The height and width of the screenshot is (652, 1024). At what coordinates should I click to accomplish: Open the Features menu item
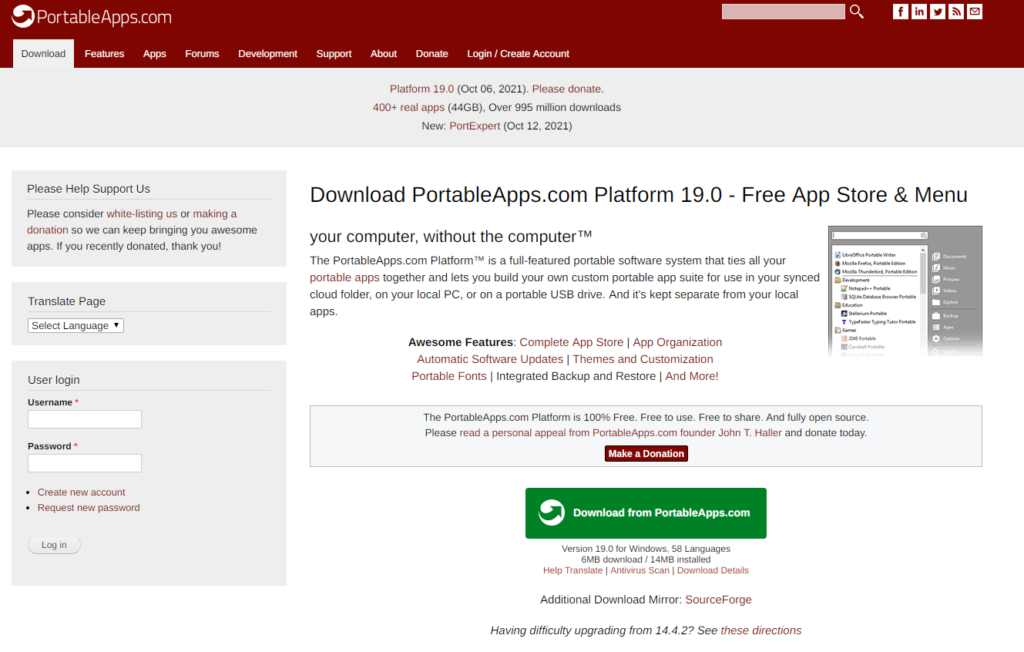click(x=104, y=54)
